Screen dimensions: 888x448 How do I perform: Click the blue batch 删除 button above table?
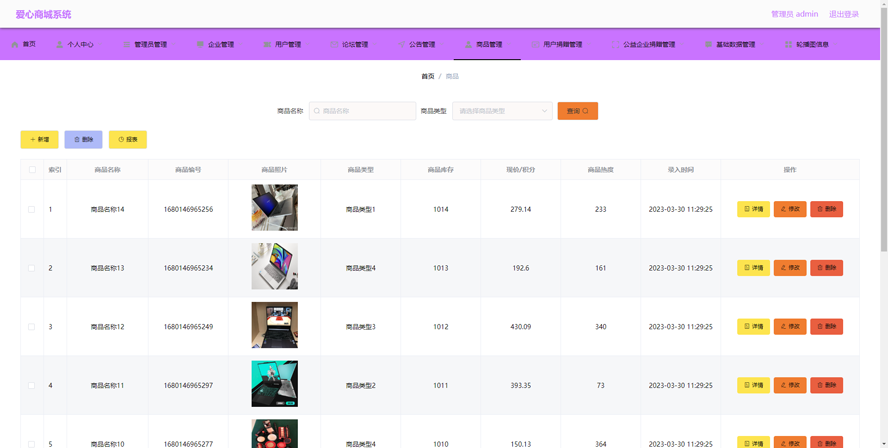click(x=83, y=139)
